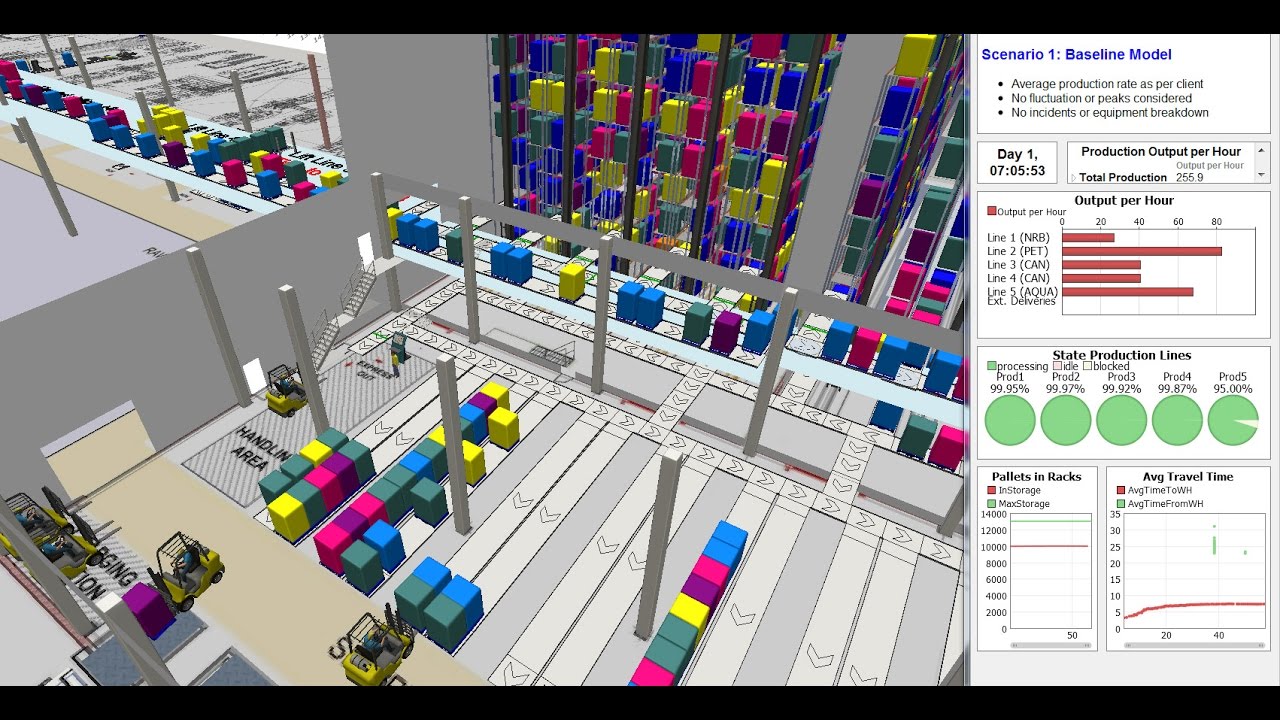Select forklift near the Handling Area
The image size is (1280, 720).
pos(286,390)
